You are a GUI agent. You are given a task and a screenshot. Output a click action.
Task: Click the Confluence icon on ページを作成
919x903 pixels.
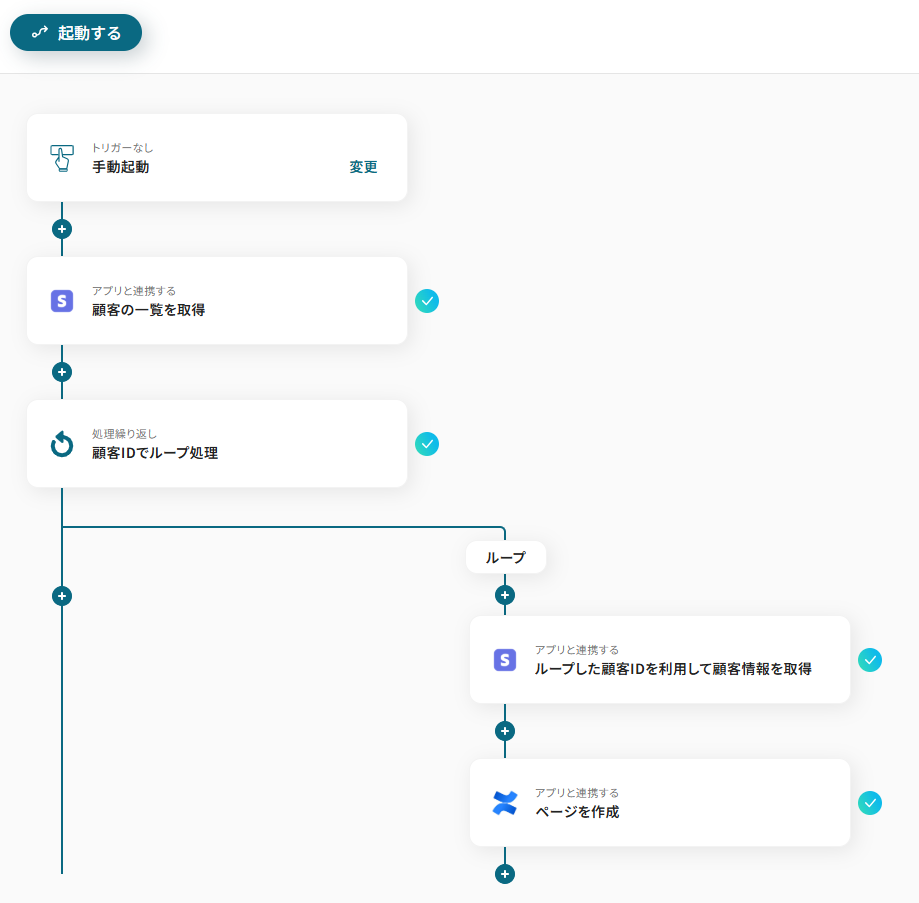point(505,803)
